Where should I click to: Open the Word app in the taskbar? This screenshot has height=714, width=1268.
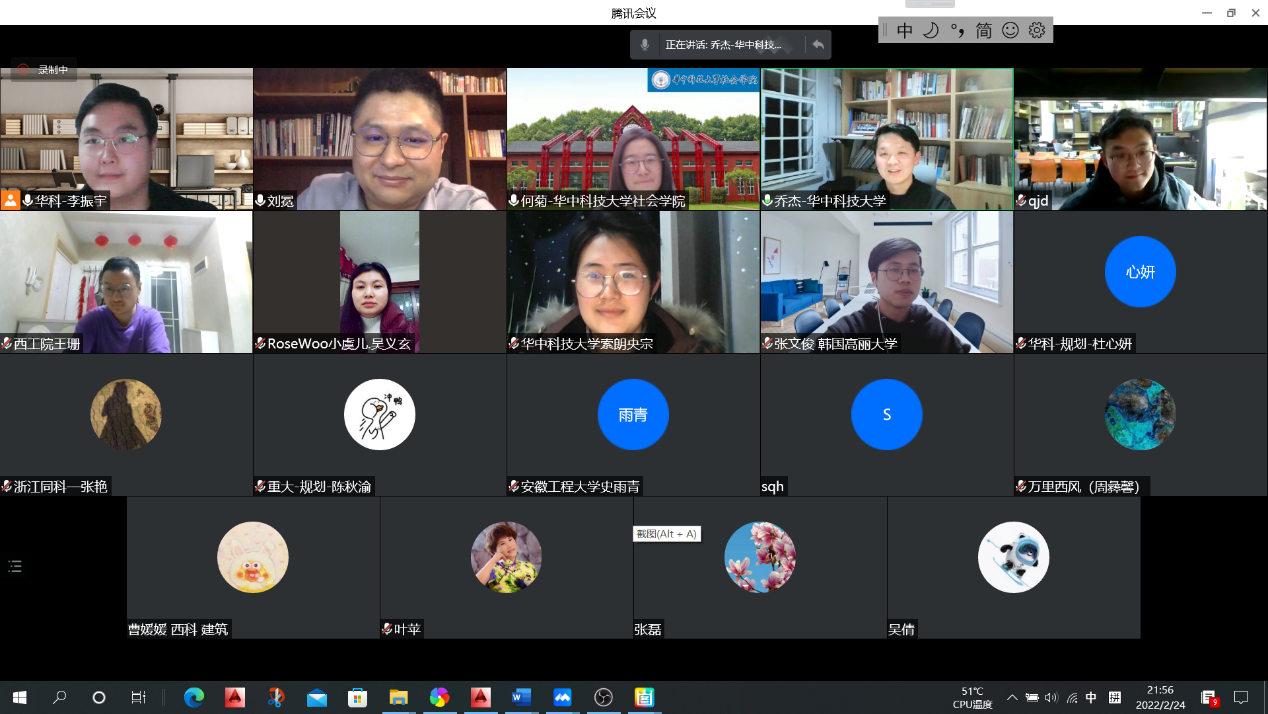pos(521,697)
